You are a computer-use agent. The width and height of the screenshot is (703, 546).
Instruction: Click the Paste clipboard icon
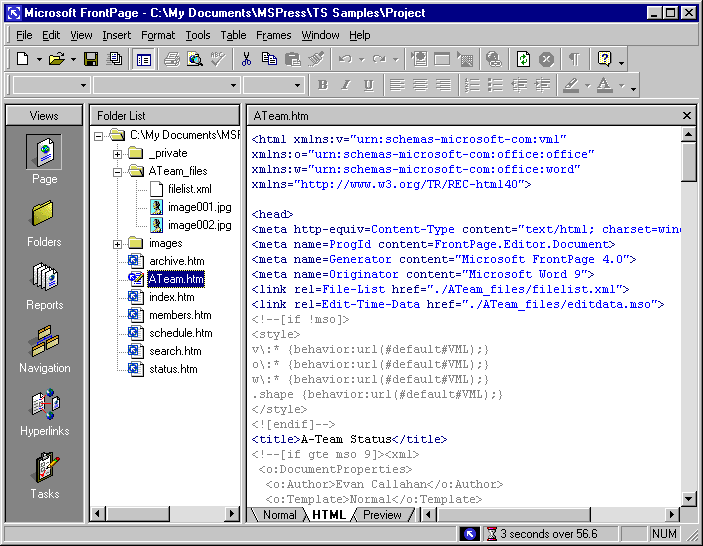(x=292, y=59)
